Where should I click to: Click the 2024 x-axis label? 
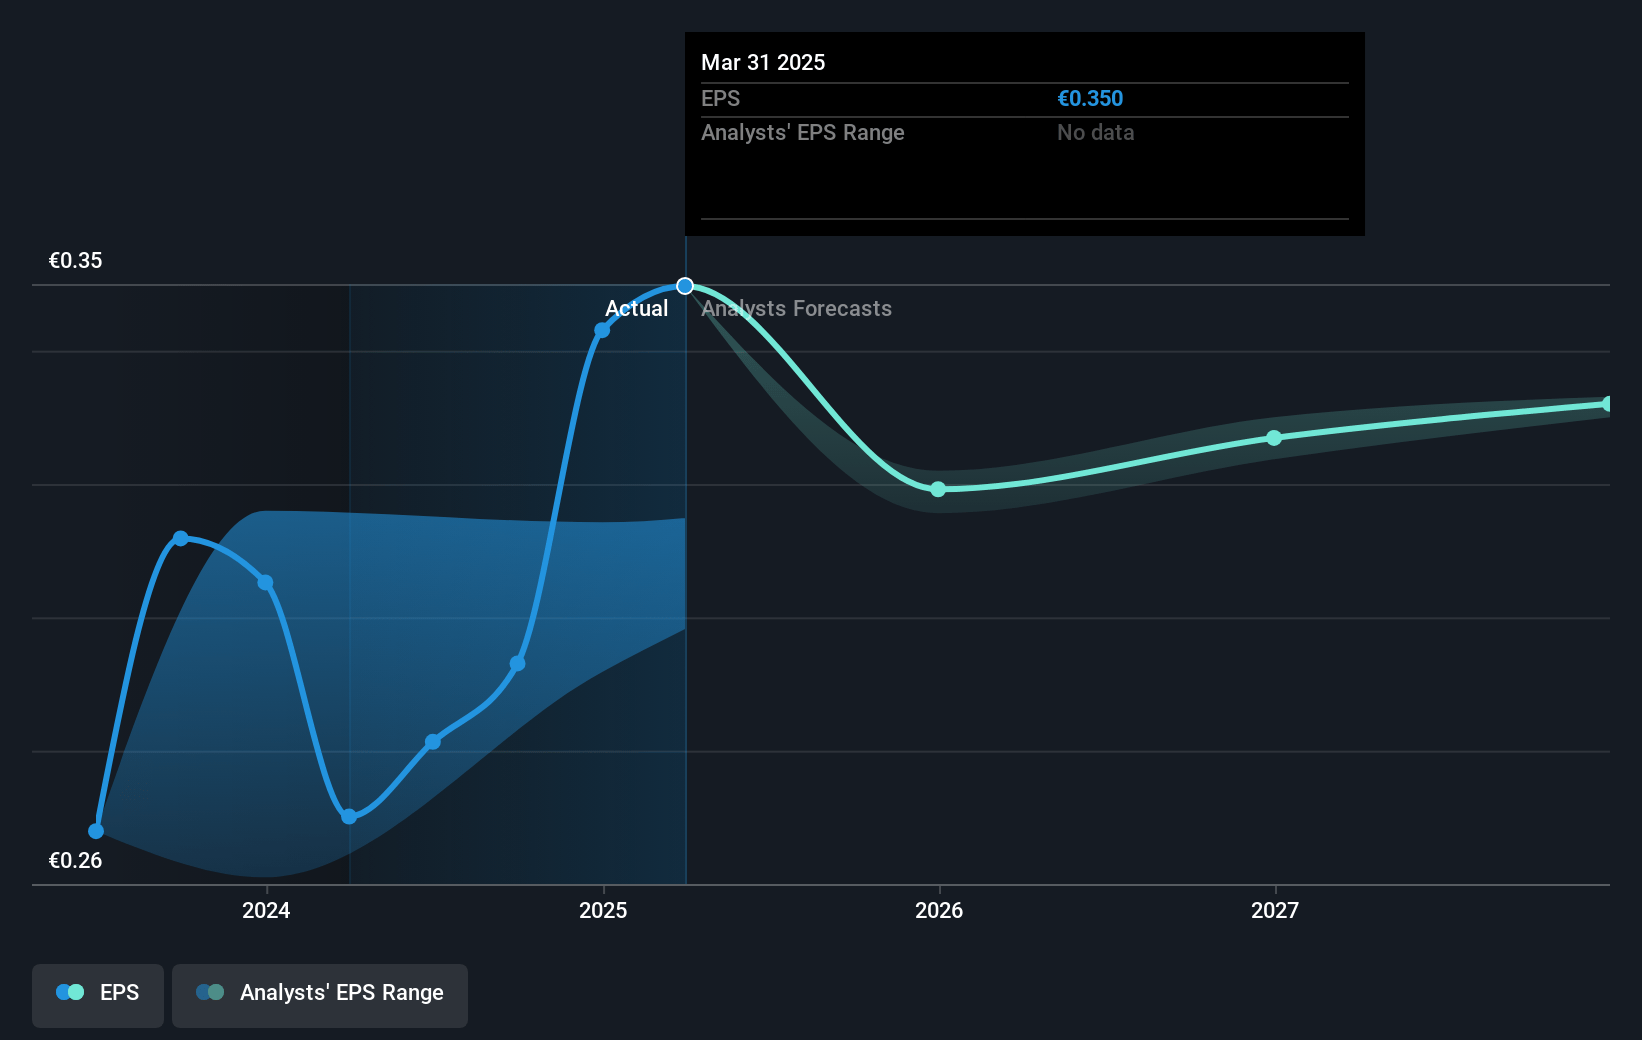click(x=266, y=910)
